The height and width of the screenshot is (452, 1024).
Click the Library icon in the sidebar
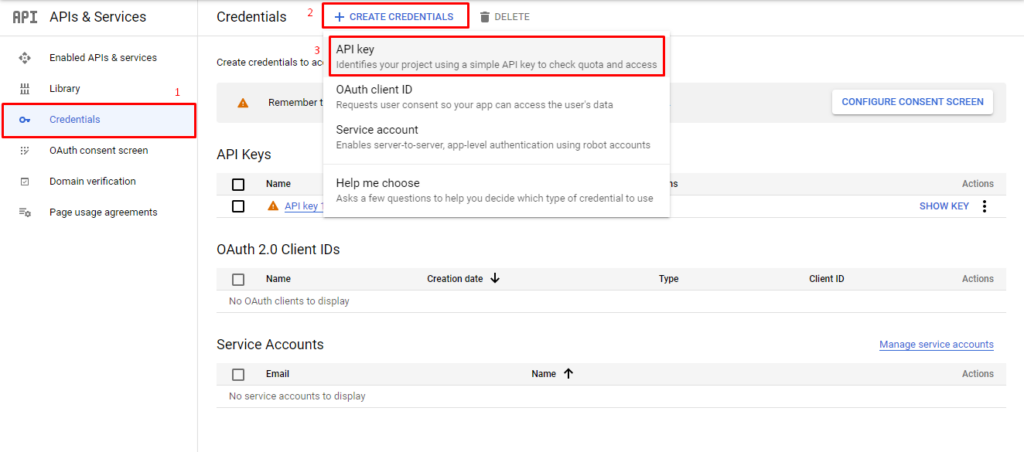25,88
